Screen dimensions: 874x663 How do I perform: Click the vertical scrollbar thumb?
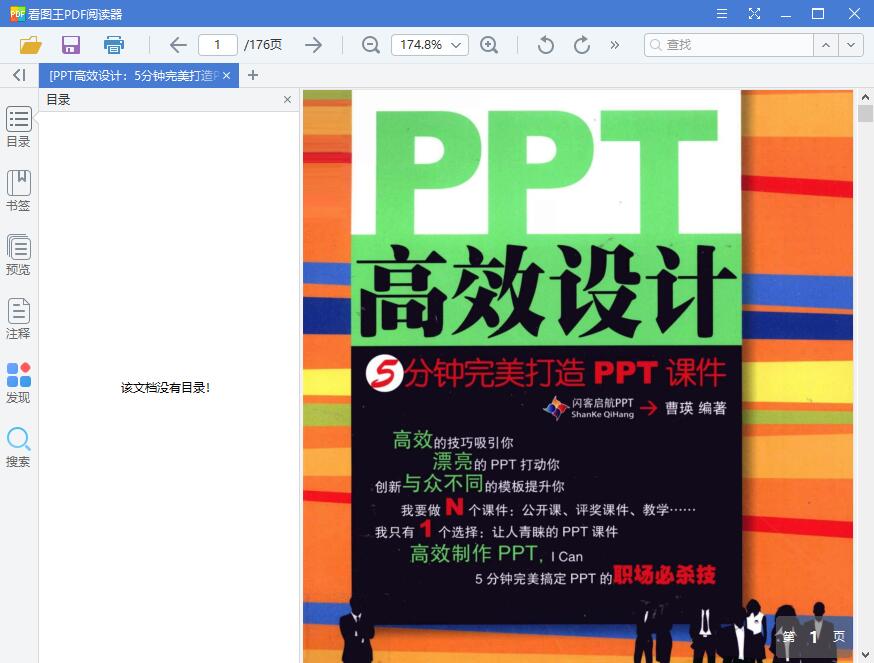point(865,113)
